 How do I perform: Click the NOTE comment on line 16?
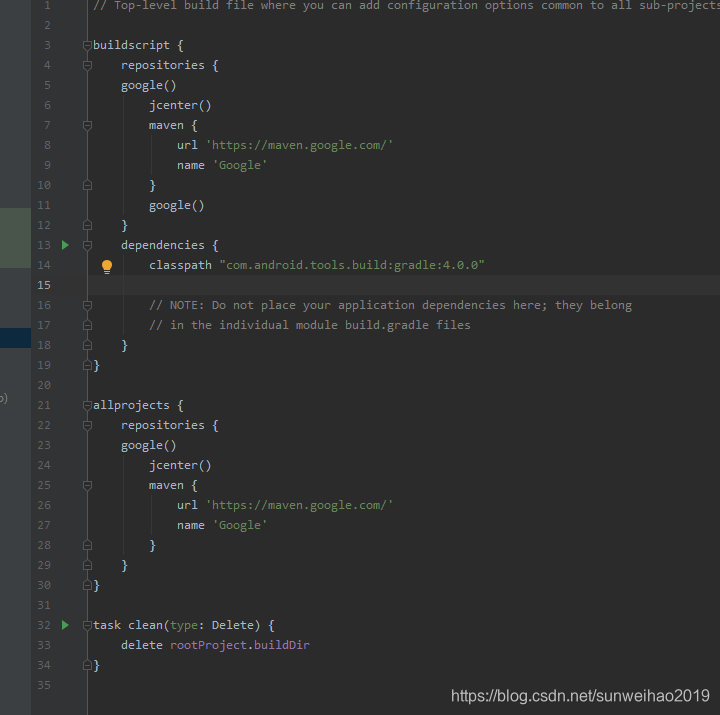(390, 305)
